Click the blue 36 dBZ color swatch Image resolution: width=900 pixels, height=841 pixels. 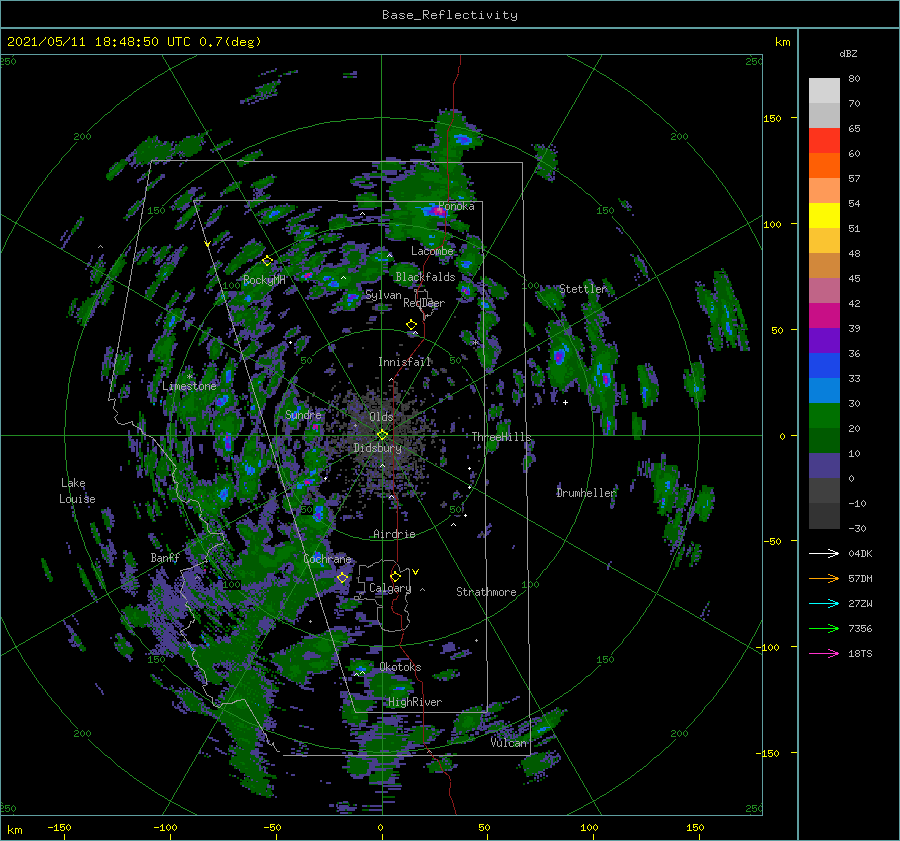click(x=824, y=365)
